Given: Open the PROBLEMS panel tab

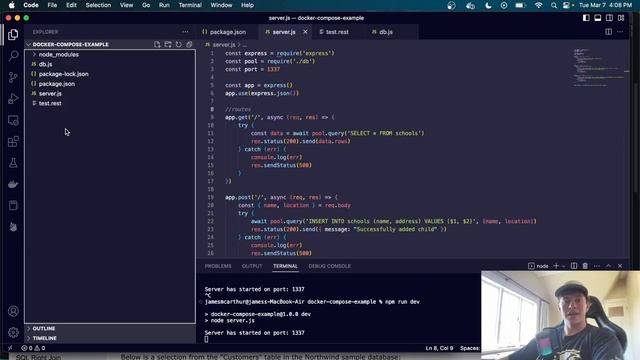Looking at the screenshot, I should click(x=218, y=266).
